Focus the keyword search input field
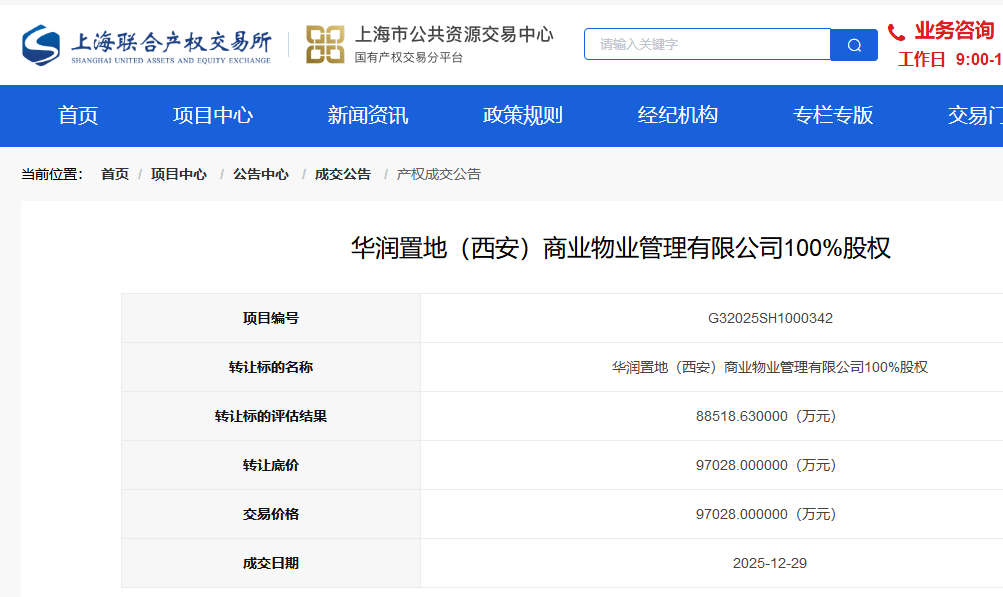 click(707, 45)
